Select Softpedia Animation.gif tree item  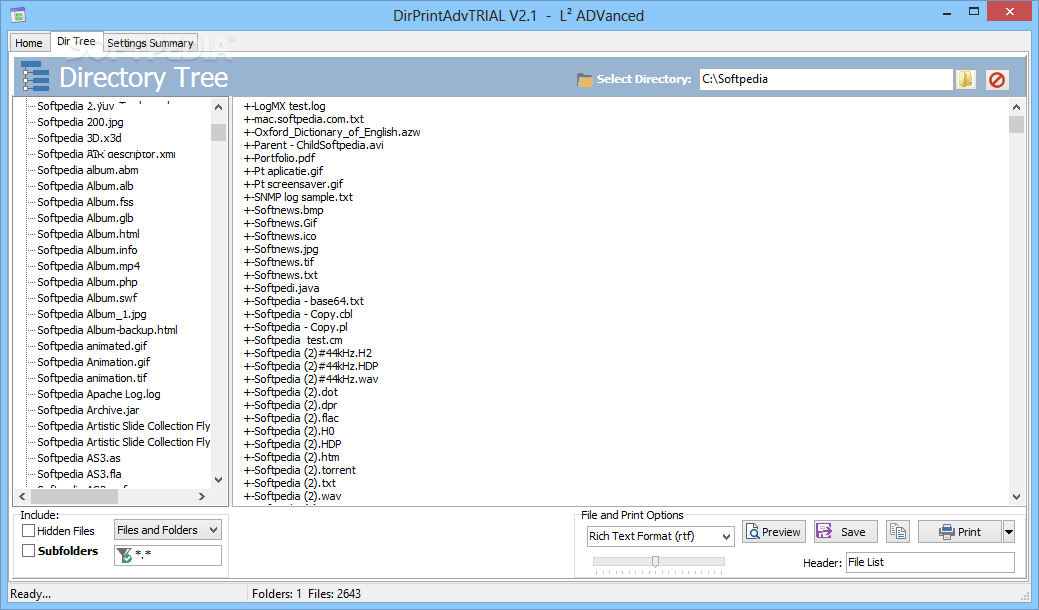[93, 362]
